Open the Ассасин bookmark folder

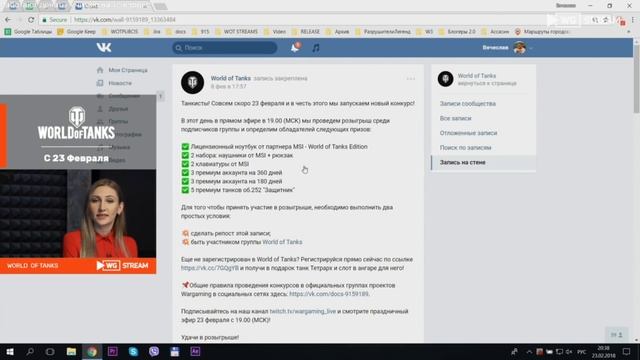coord(495,31)
